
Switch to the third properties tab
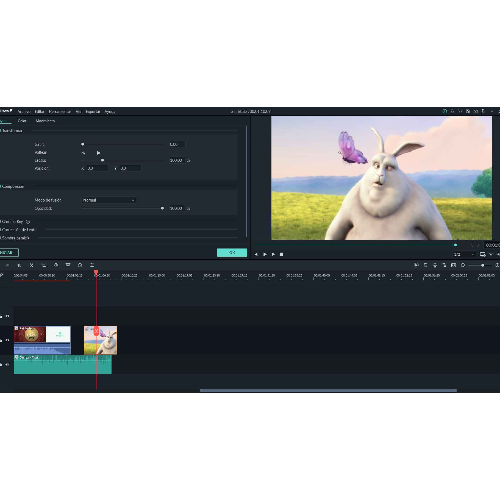pyautogui.click(x=45, y=120)
